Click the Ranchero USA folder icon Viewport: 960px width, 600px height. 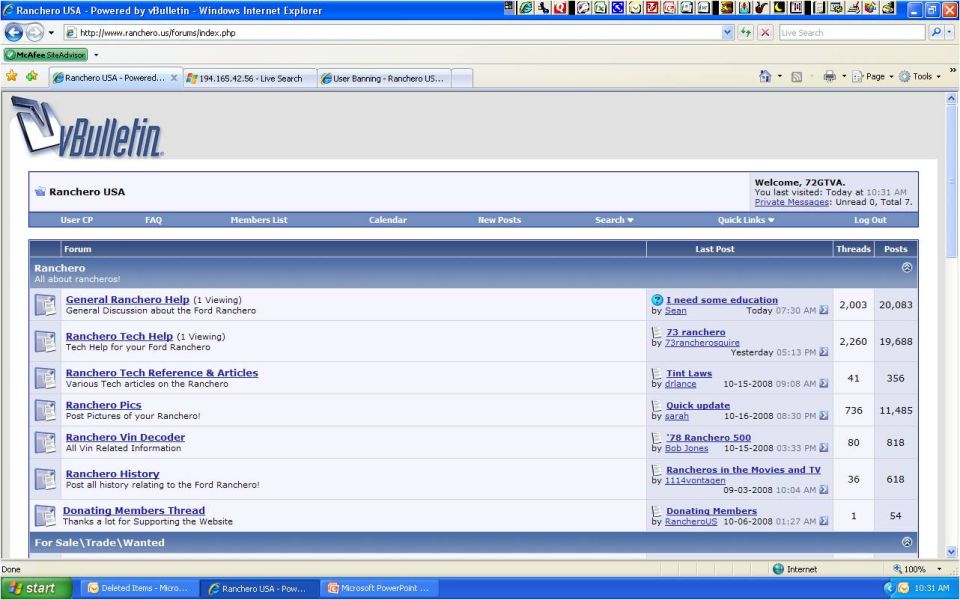(40, 192)
